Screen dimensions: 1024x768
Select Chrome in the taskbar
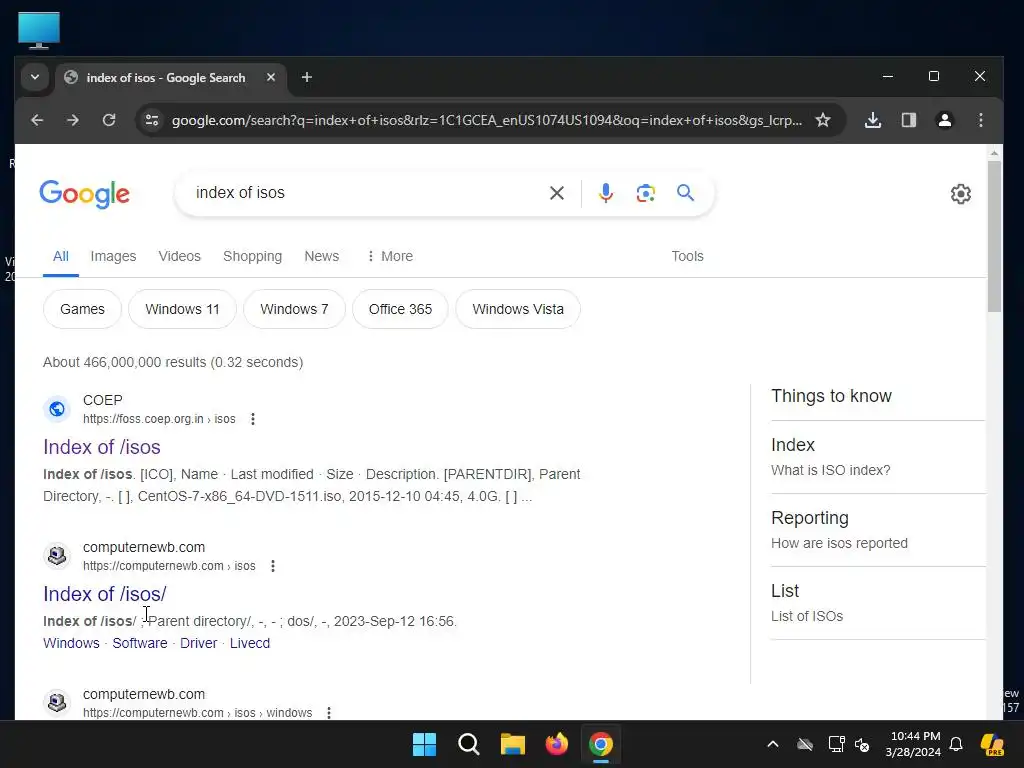(x=601, y=744)
